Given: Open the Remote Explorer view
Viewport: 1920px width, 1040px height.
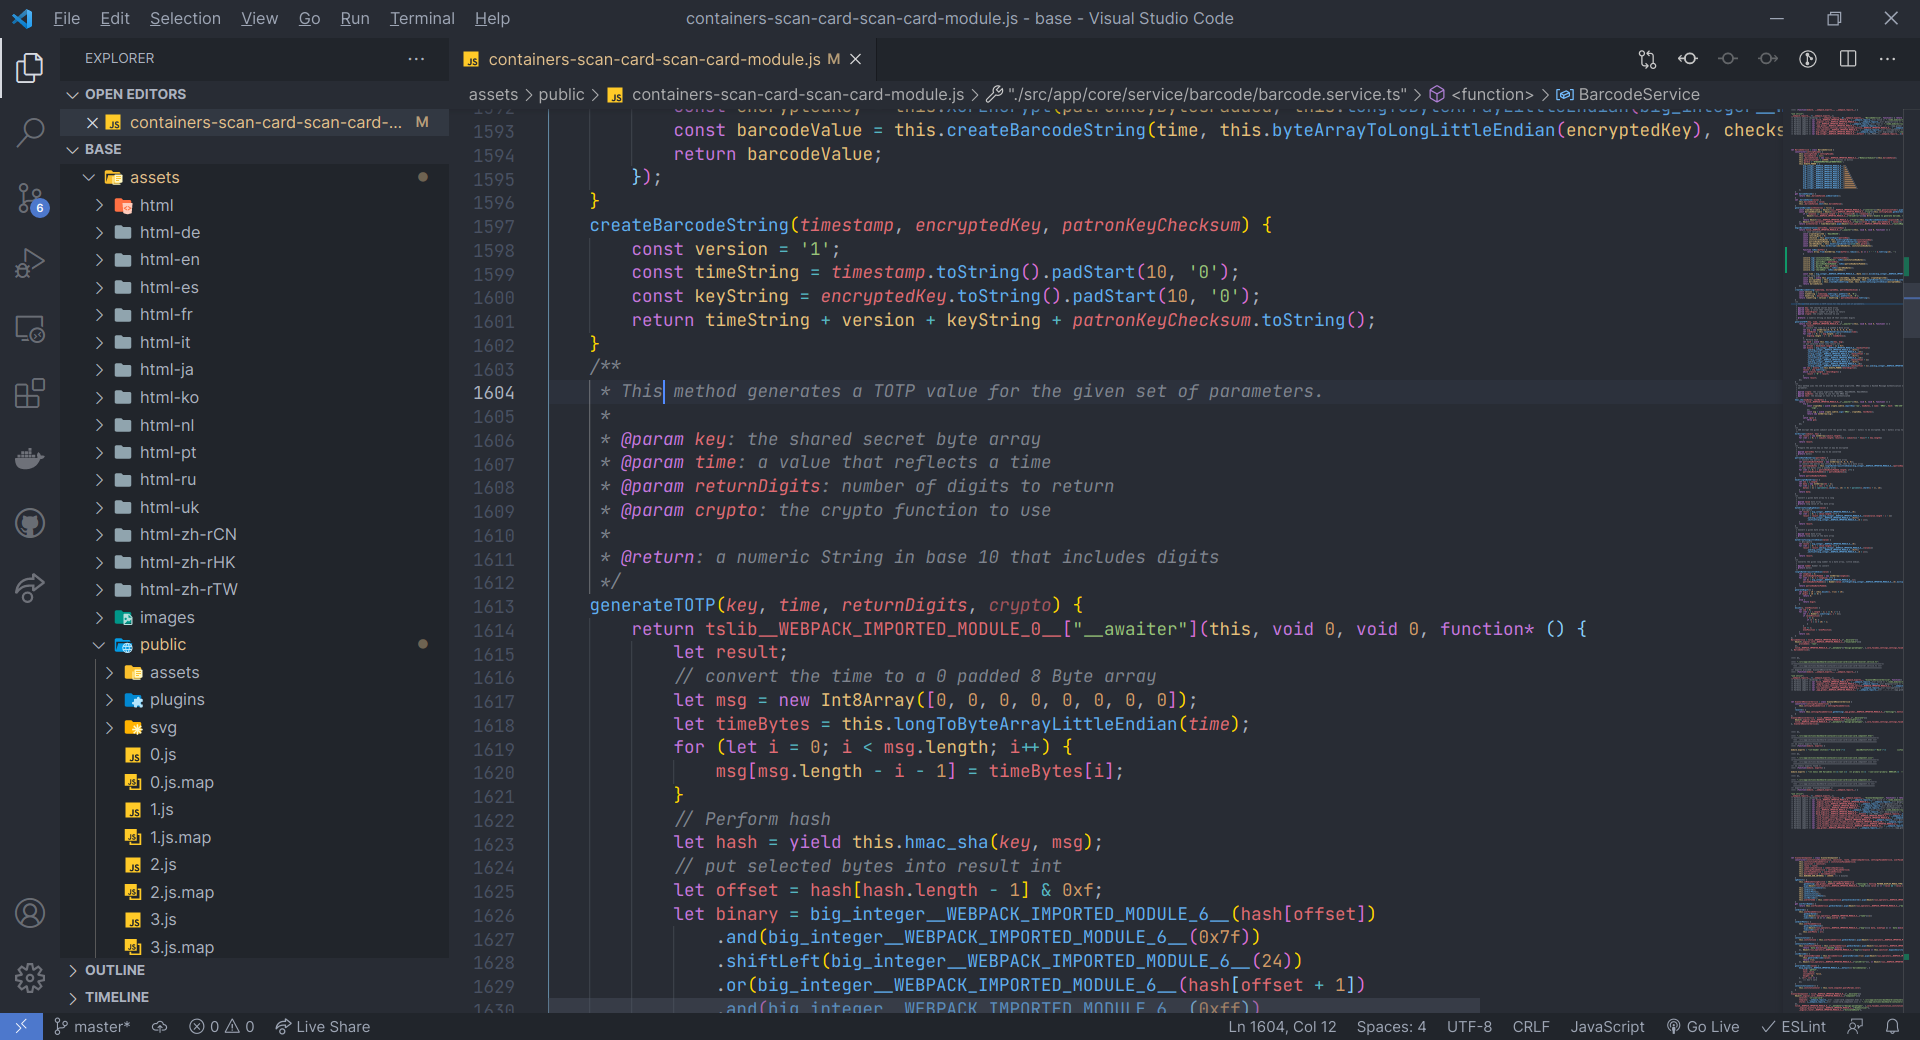Looking at the screenshot, I should pos(30,329).
